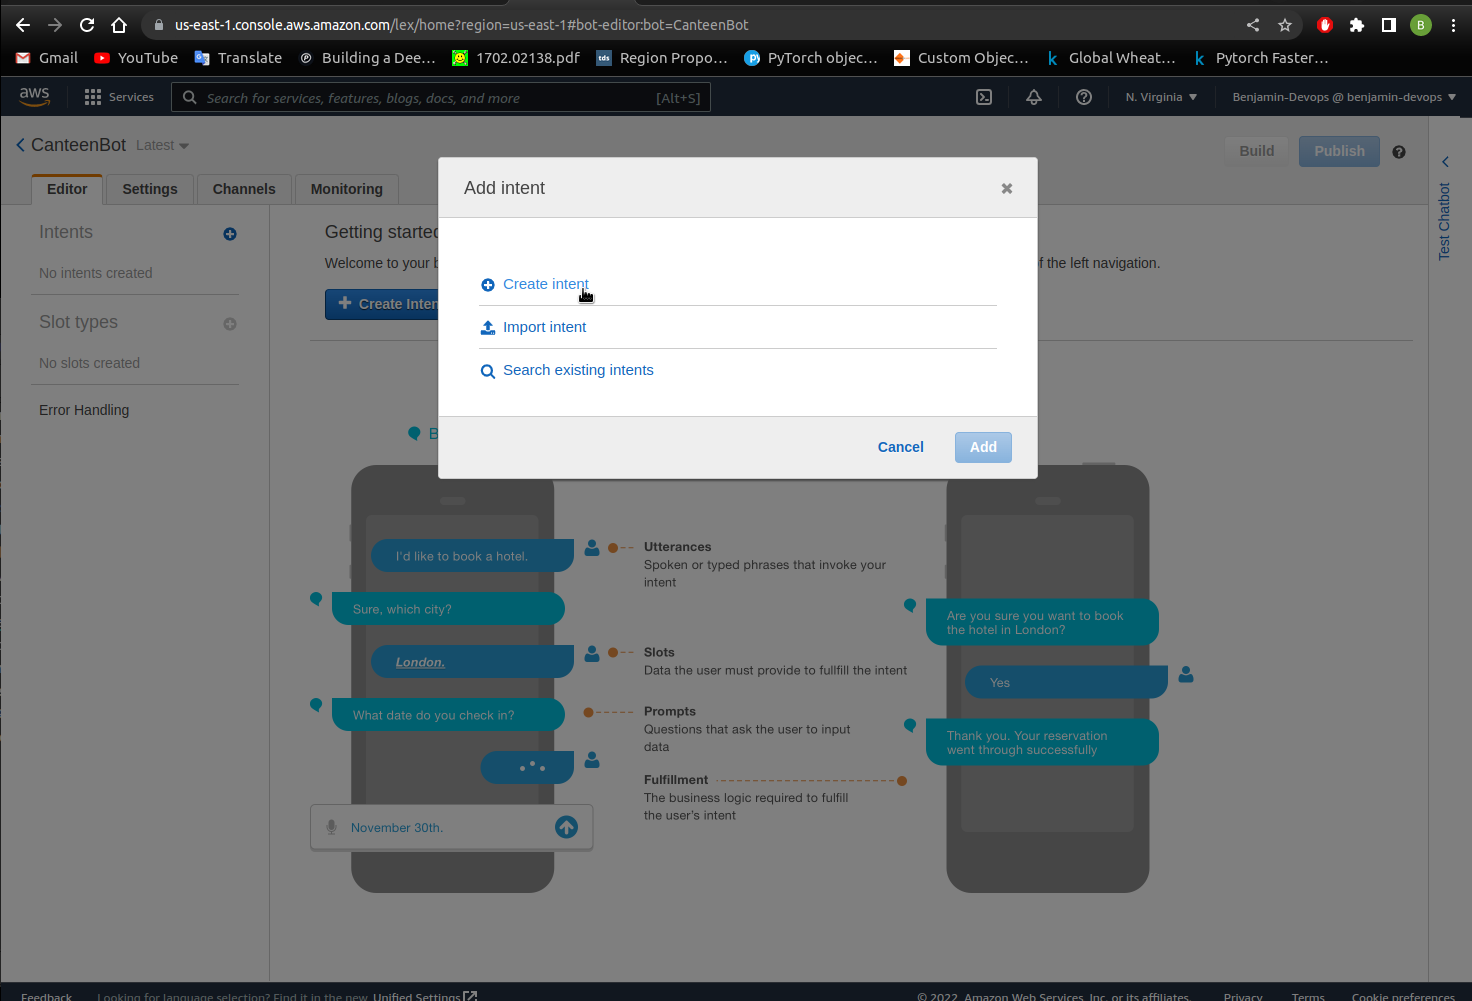Open the Pytorch Faster… bookmark
The height and width of the screenshot is (1001, 1472).
pyautogui.click(x=1261, y=58)
